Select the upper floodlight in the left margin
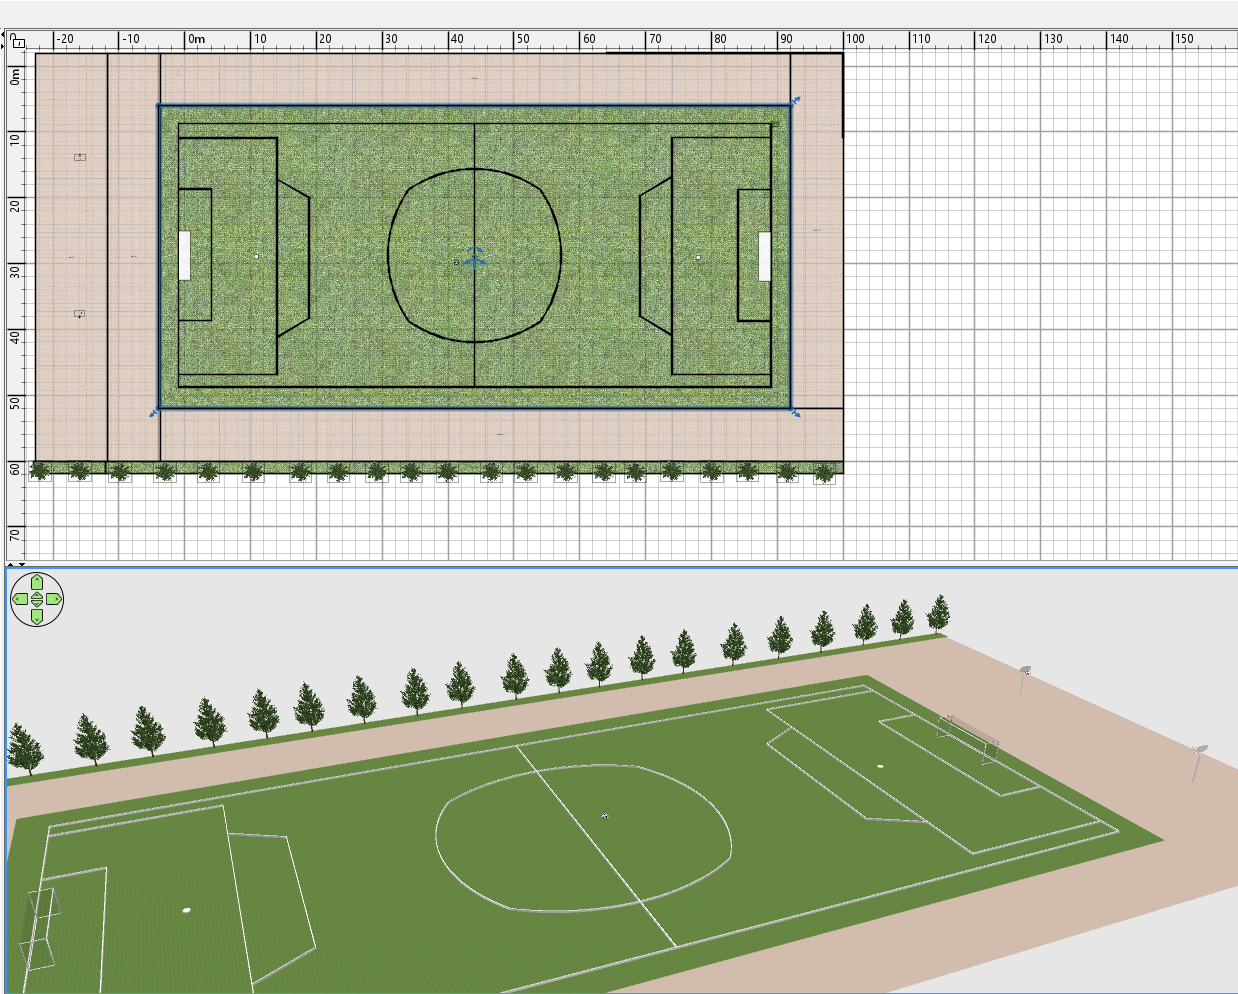 (x=80, y=157)
